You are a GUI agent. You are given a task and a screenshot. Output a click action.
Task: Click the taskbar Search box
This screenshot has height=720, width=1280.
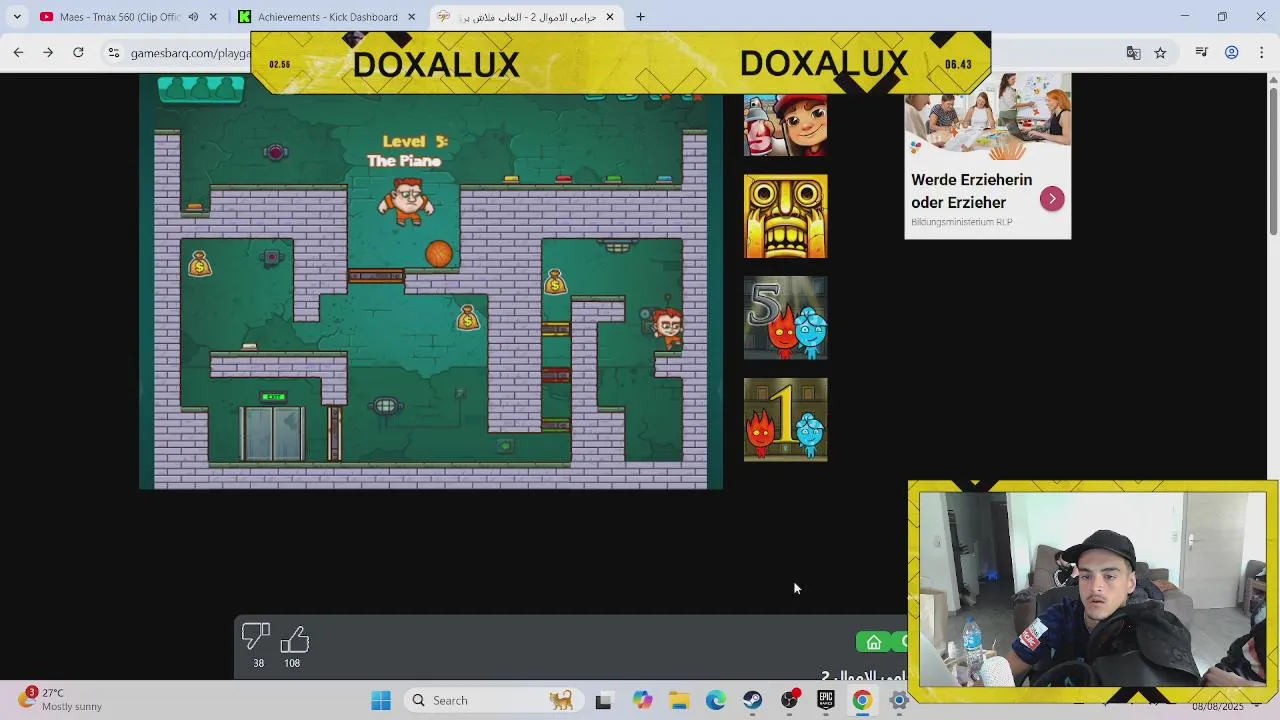(491, 701)
